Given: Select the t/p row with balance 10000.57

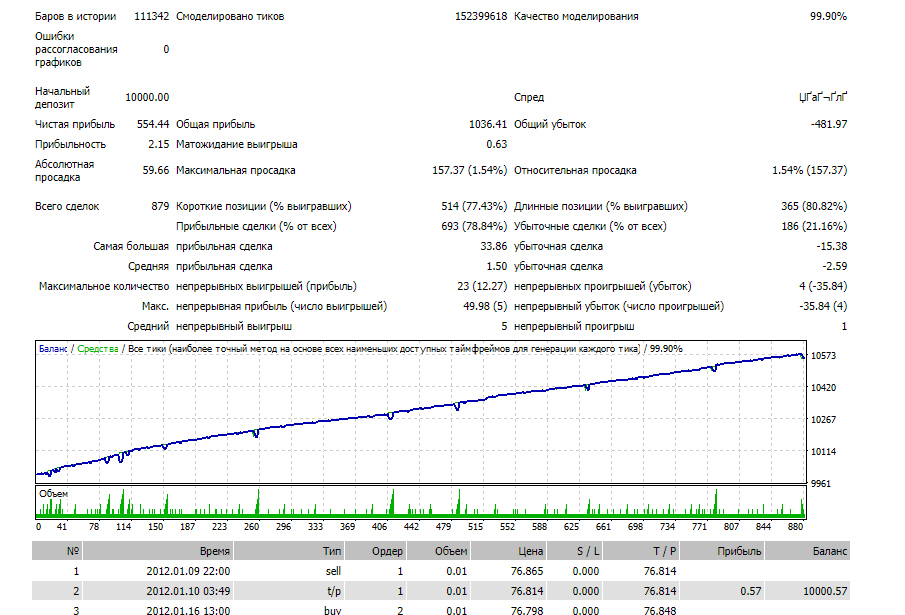Looking at the screenshot, I should 441,591.
